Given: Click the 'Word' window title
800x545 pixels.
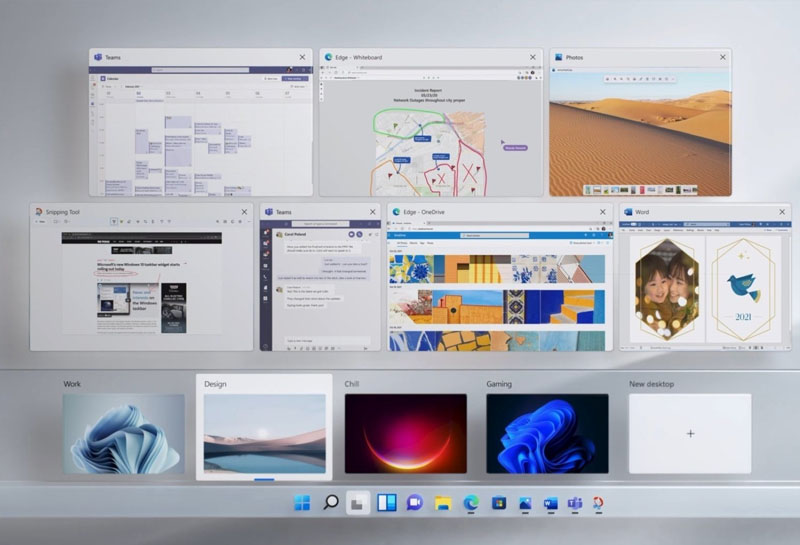Looking at the screenshot, I should 642,212.
